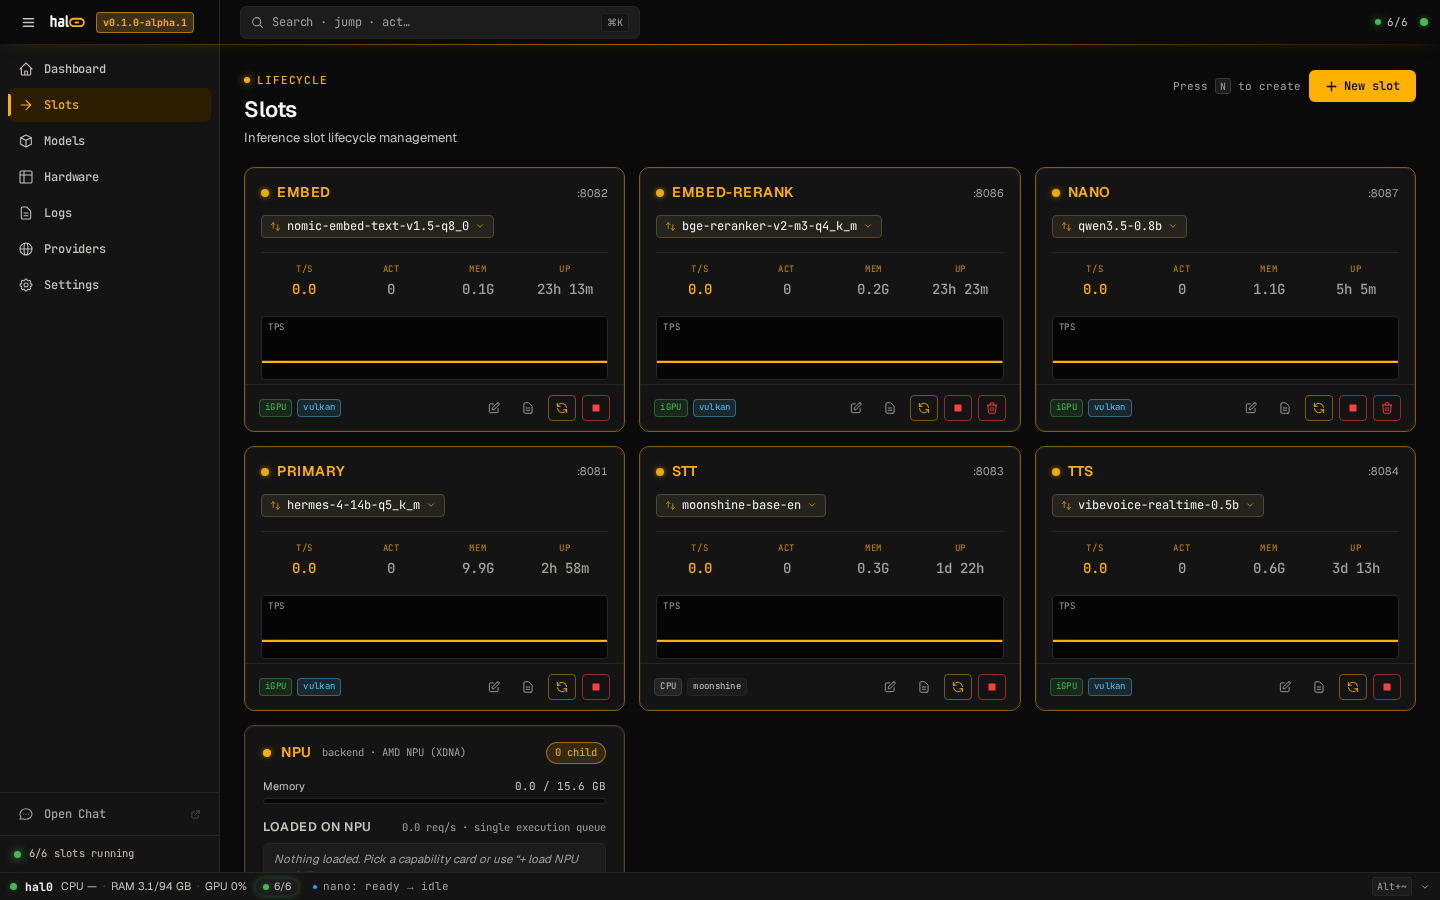Edit the EMBED-RERANK slot
The width and height of the screenshot is (1440, 900).
856,408
